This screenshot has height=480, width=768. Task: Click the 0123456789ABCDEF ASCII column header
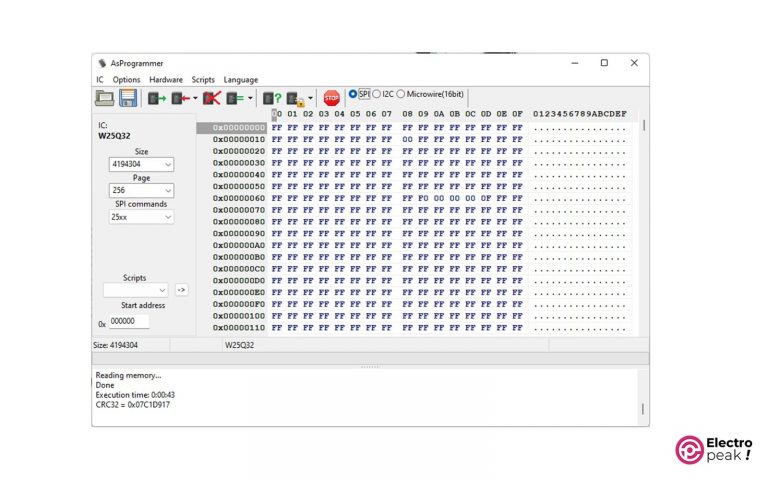pos(580,114)
